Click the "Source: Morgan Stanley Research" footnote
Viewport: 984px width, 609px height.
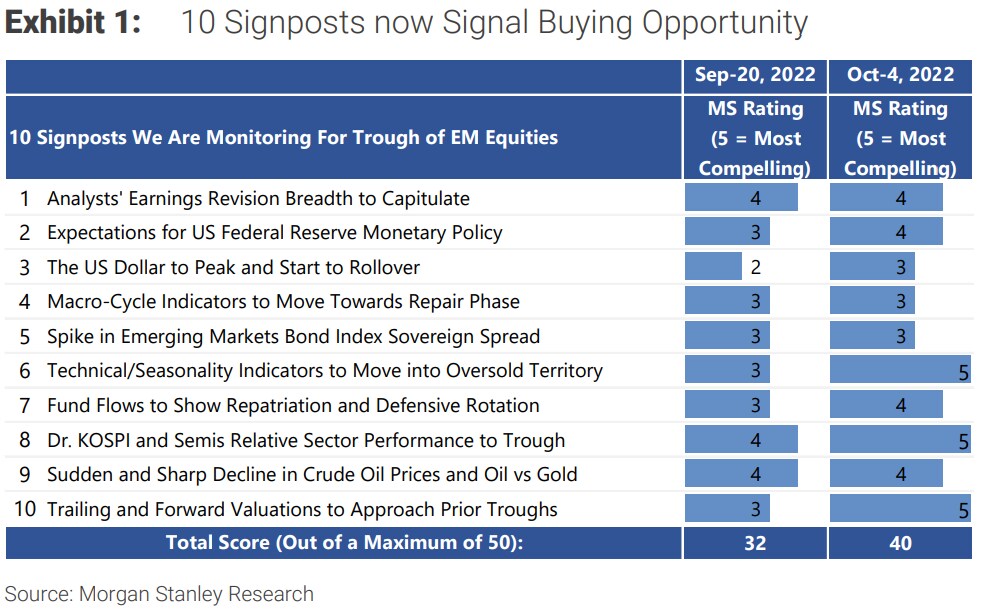pos(160,594)
